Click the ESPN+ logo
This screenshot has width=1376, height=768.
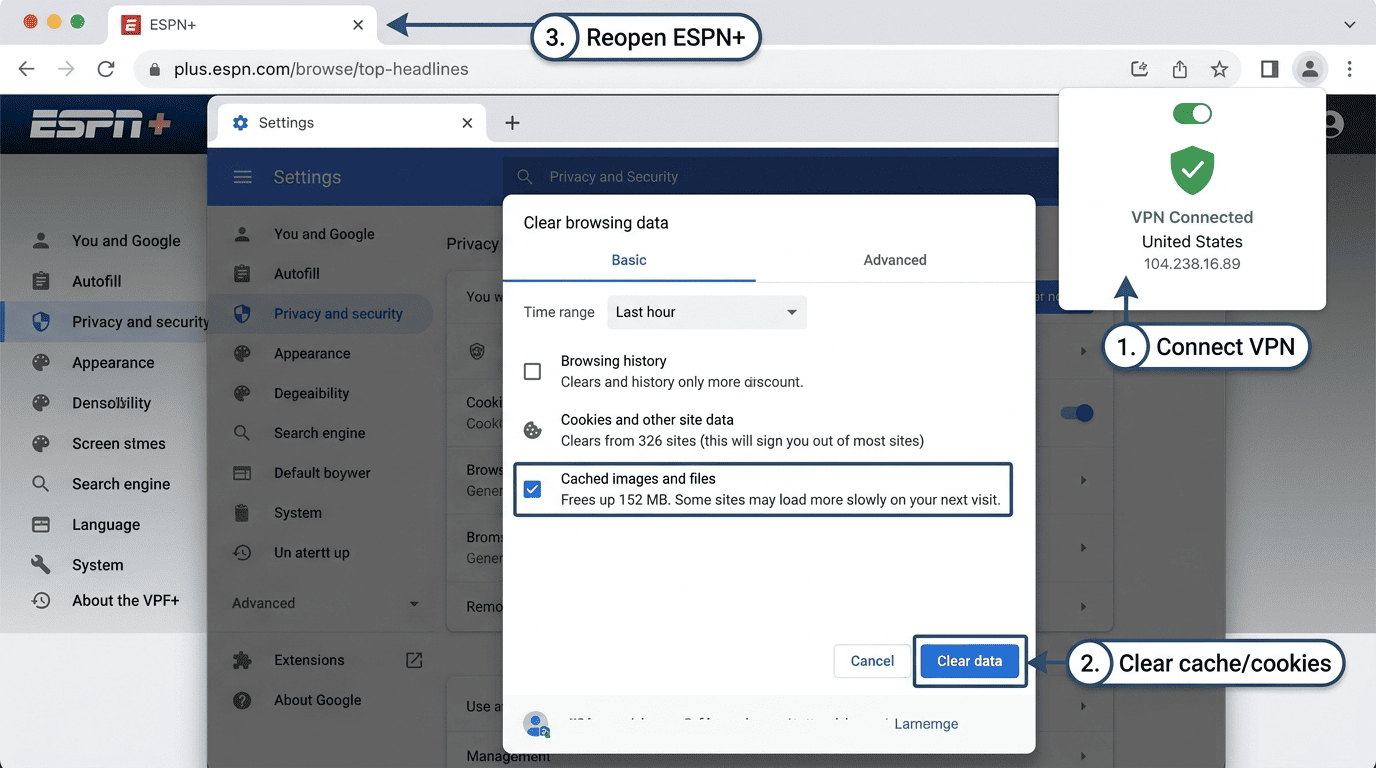[x=100, y=125]
